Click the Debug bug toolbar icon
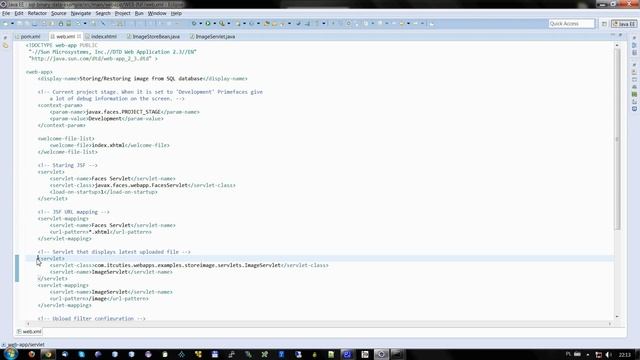This screenshot has width=640, height=360. click(194, 24)
